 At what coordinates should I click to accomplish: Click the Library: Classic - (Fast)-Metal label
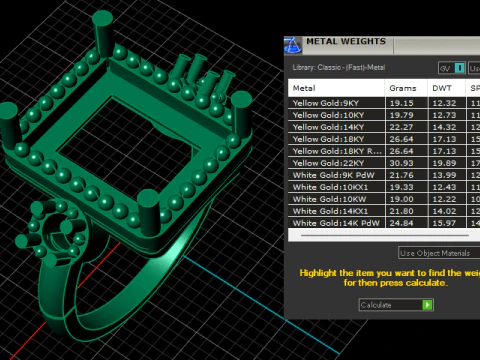coord(339,67)
